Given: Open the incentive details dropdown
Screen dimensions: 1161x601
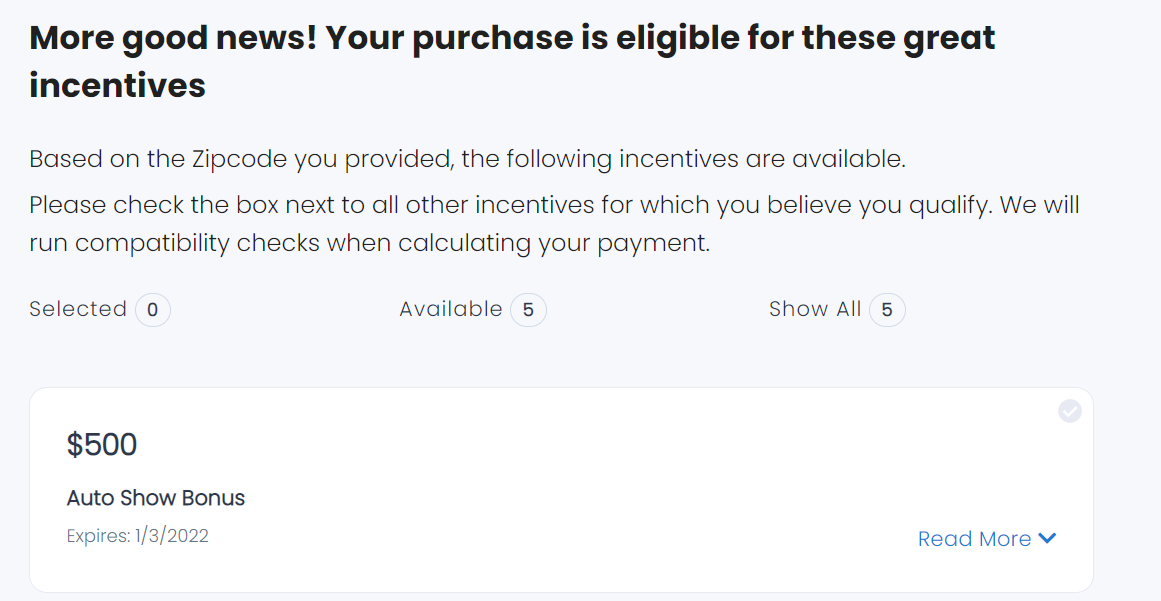Looking at the screenshot, I should [987, 538].
